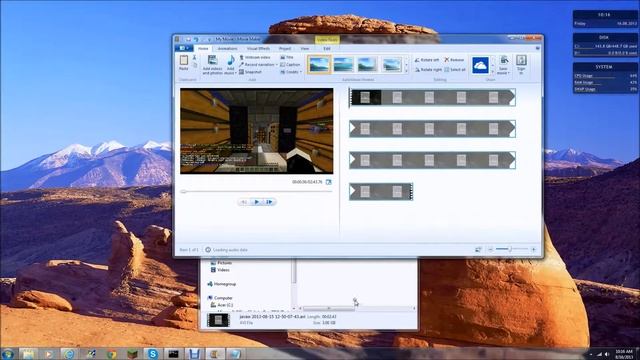Click the thumbnail size icon in the status bar

[x=478, y=249]
